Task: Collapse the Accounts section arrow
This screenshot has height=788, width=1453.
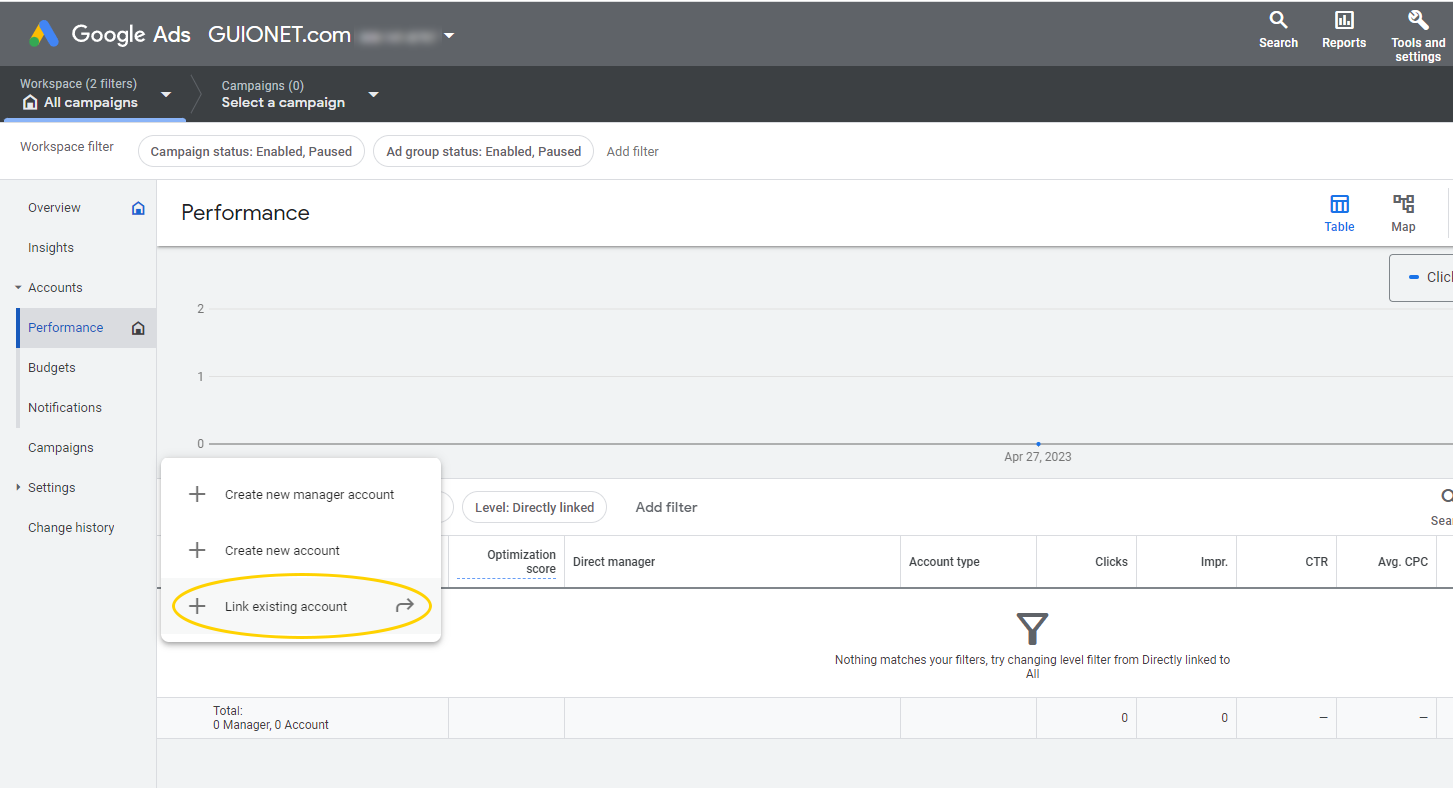Action: pyautogui.click(x=18, y=288)
